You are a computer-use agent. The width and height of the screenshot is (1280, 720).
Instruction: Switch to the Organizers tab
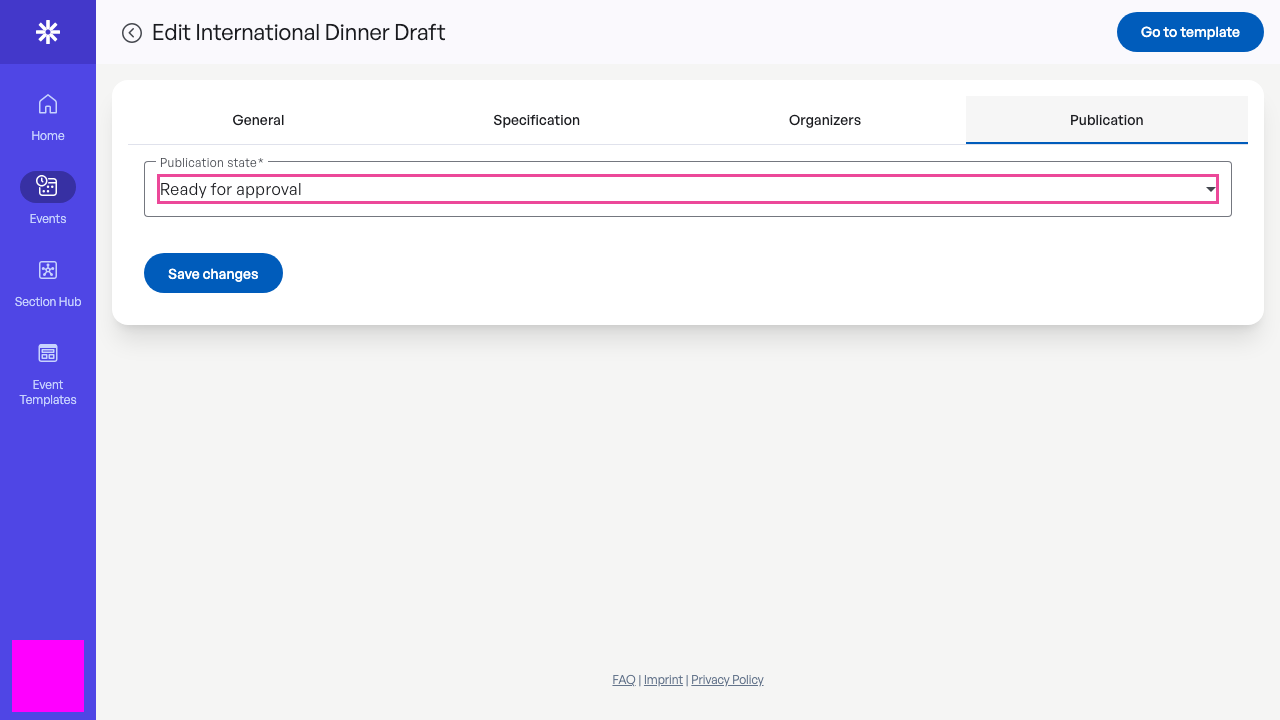pos(825,120)
